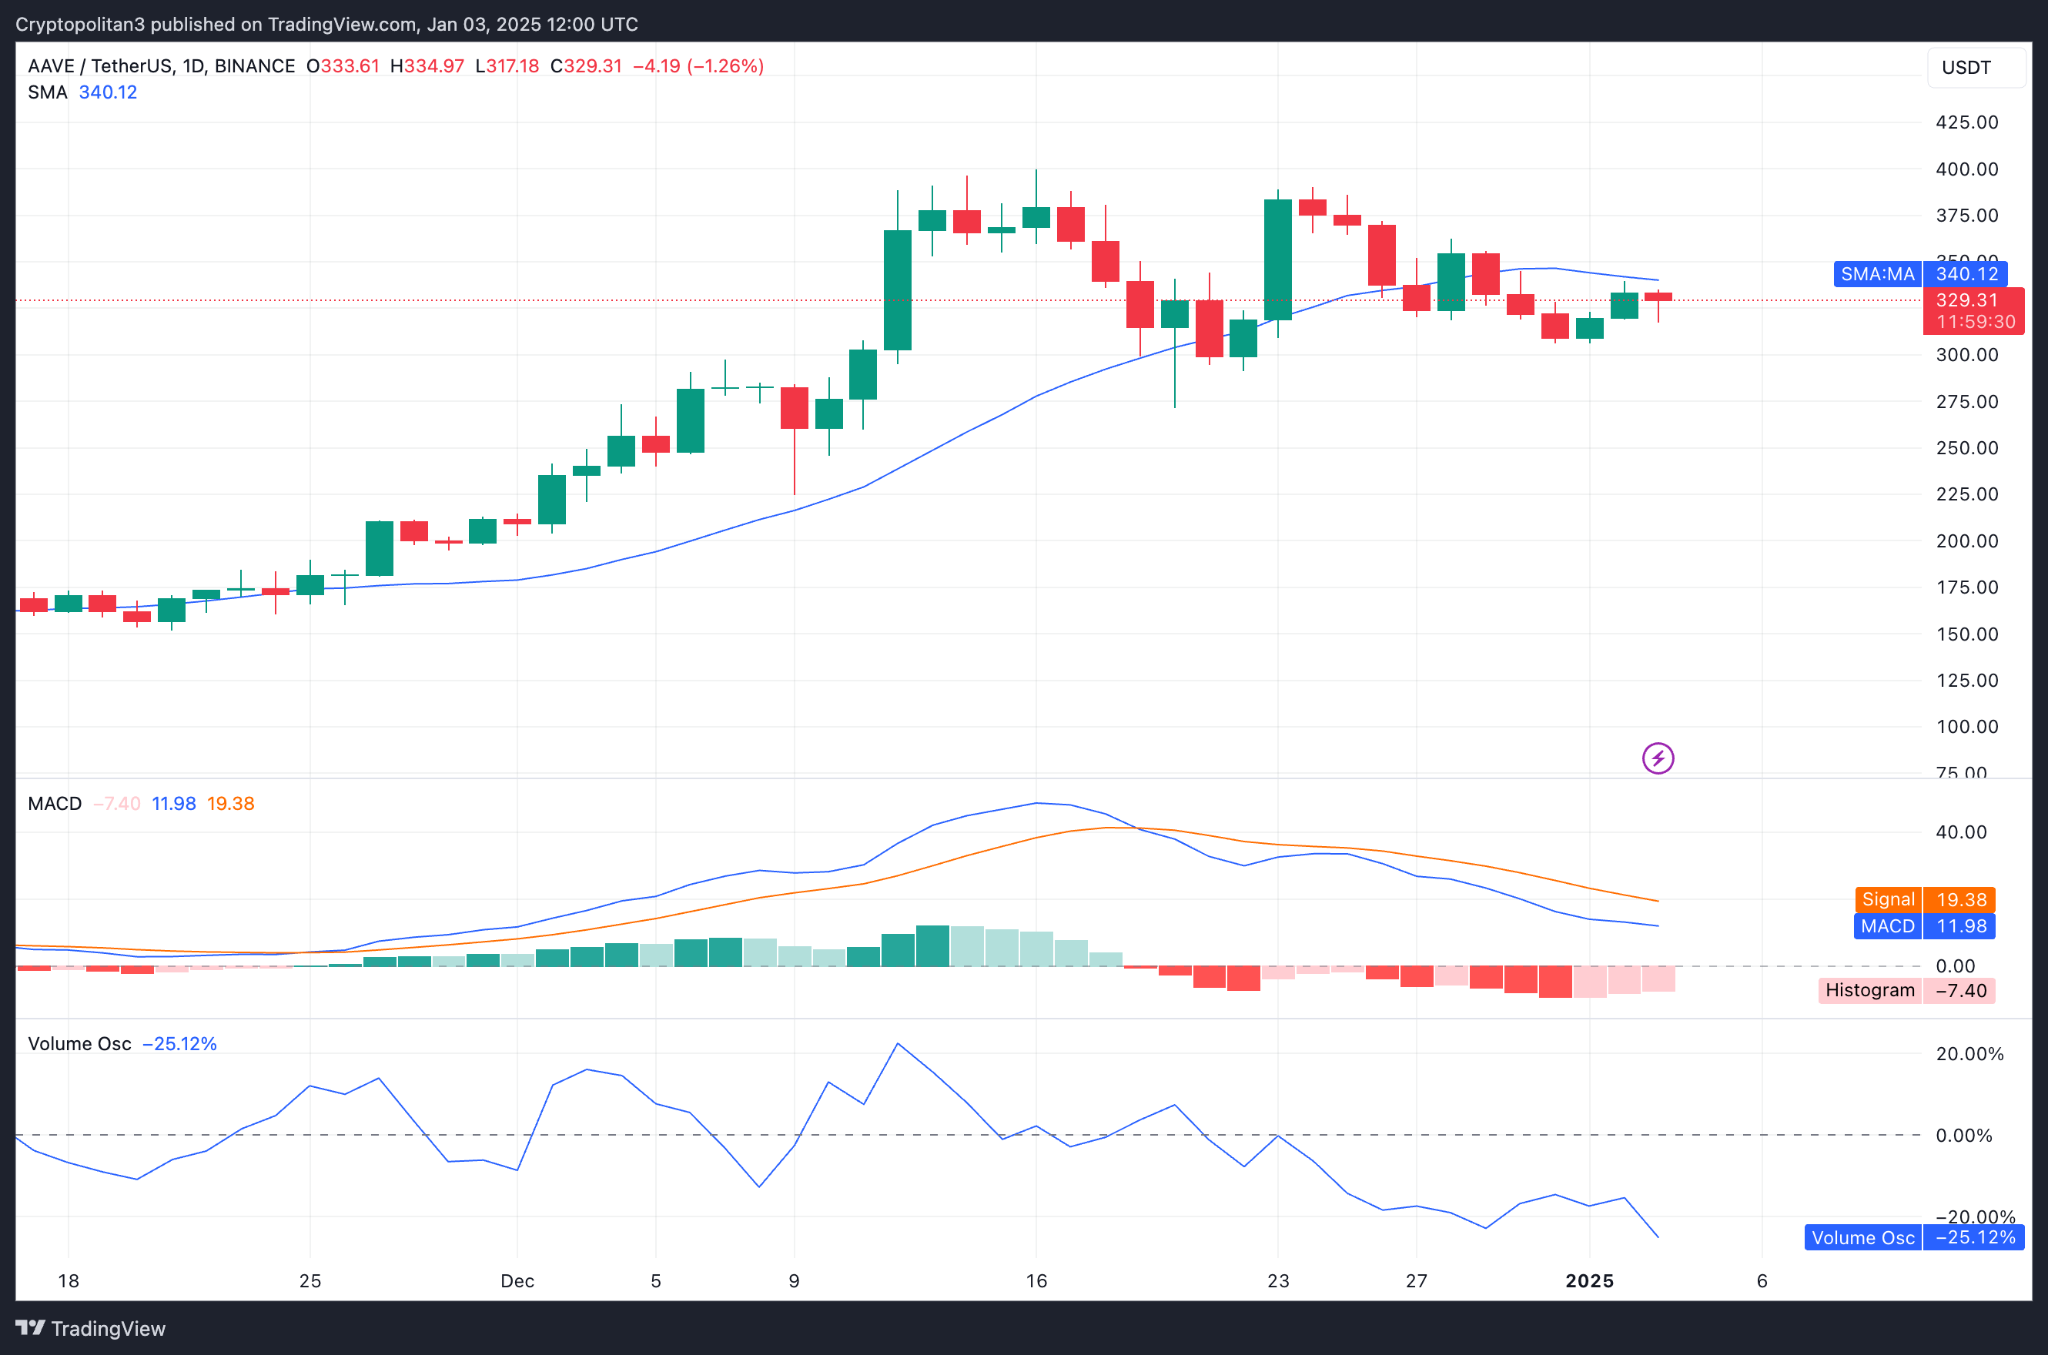Click the SMA:MA 340.12 price label
The width and height of the screenshot is (2048, 1355).
click(x=1920, y=274)
